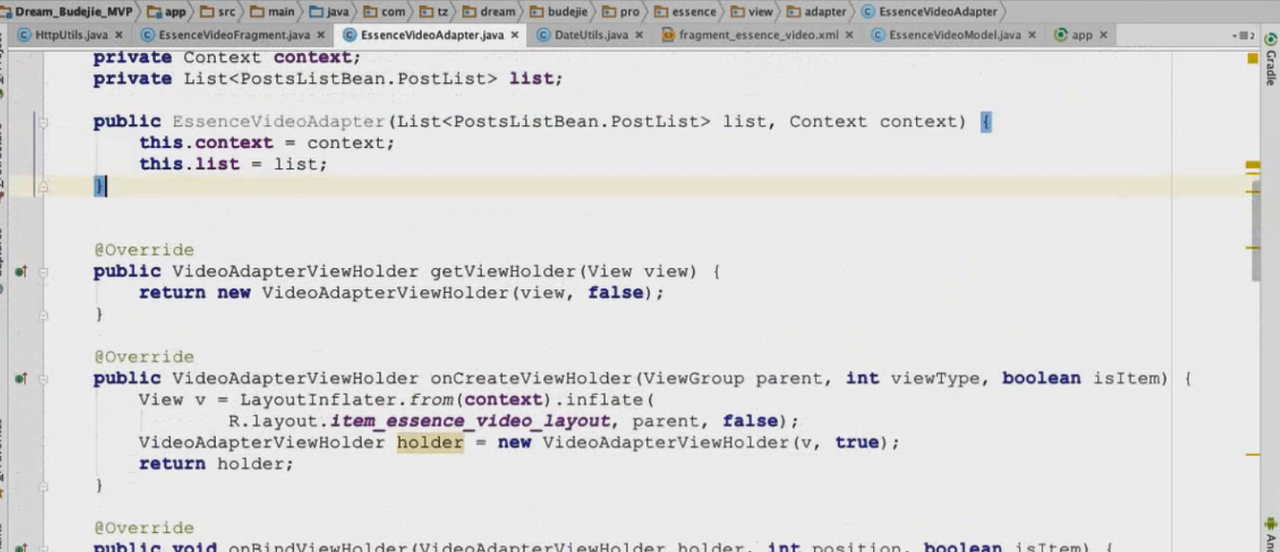
Task: Click 'this.context = context;' line
Action: click(267, 143)
